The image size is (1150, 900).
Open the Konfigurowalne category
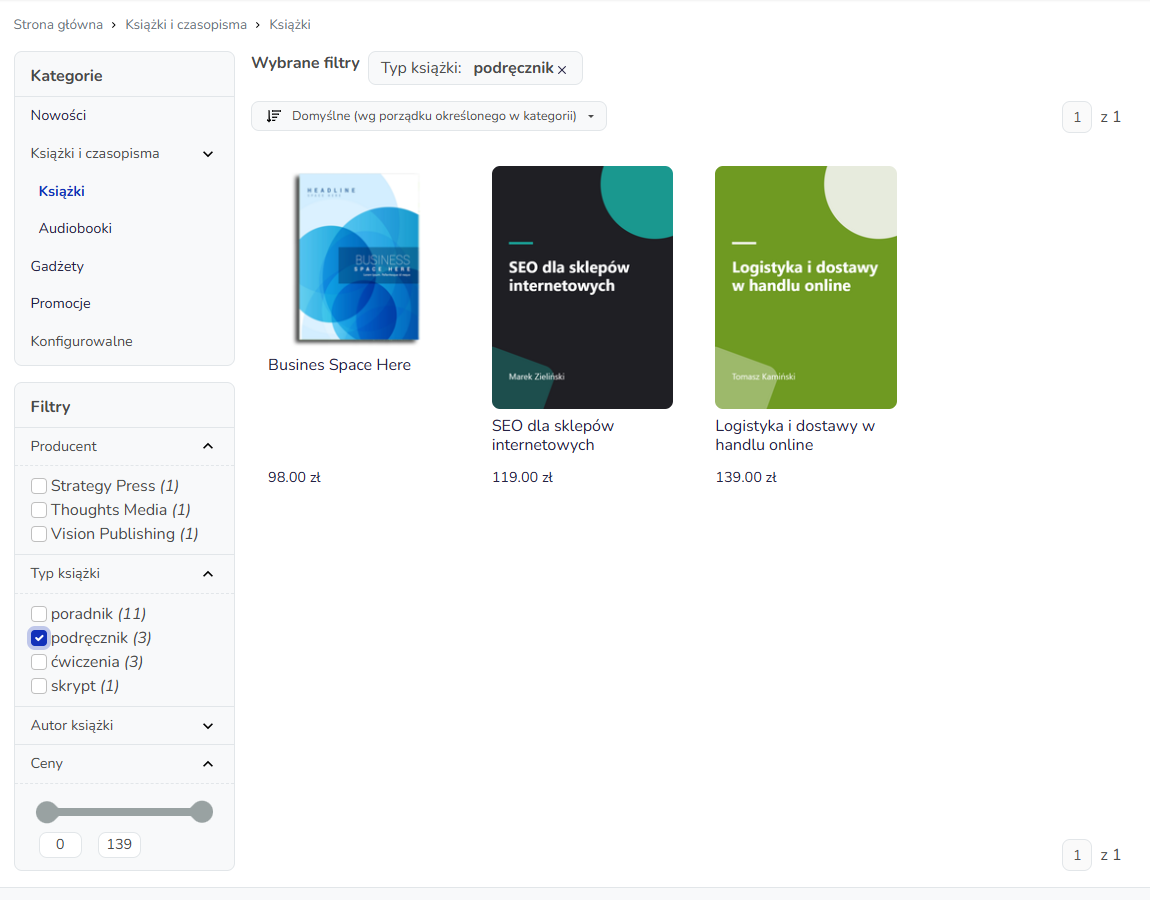coord(81,341)
